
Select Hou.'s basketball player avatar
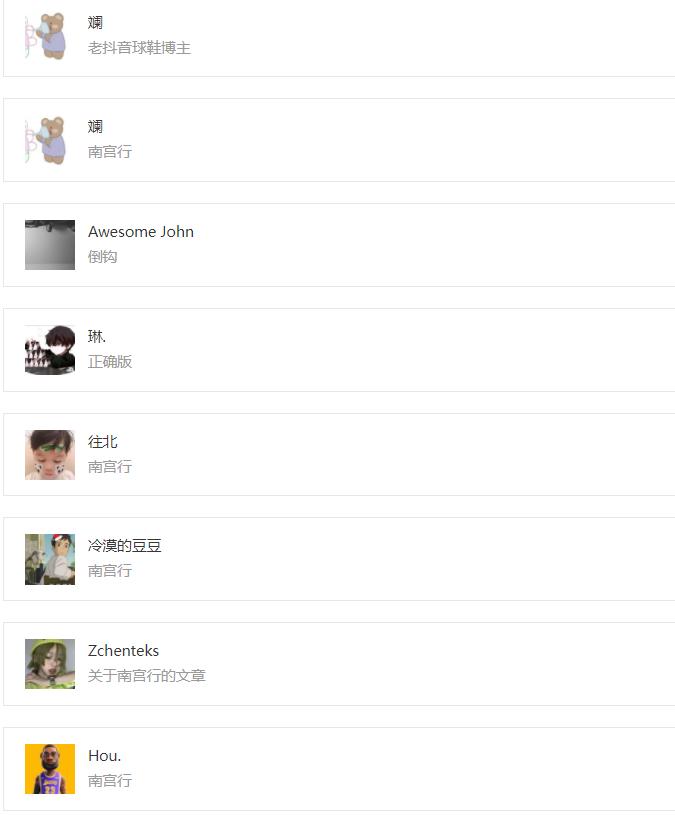pos(50,769)
